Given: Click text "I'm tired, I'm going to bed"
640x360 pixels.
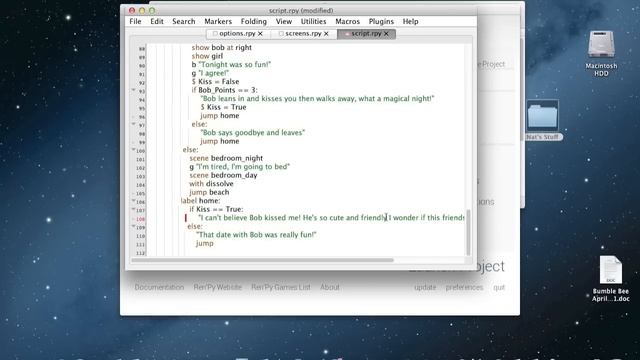Looking at the screenshot, I should tap(242, 167).
